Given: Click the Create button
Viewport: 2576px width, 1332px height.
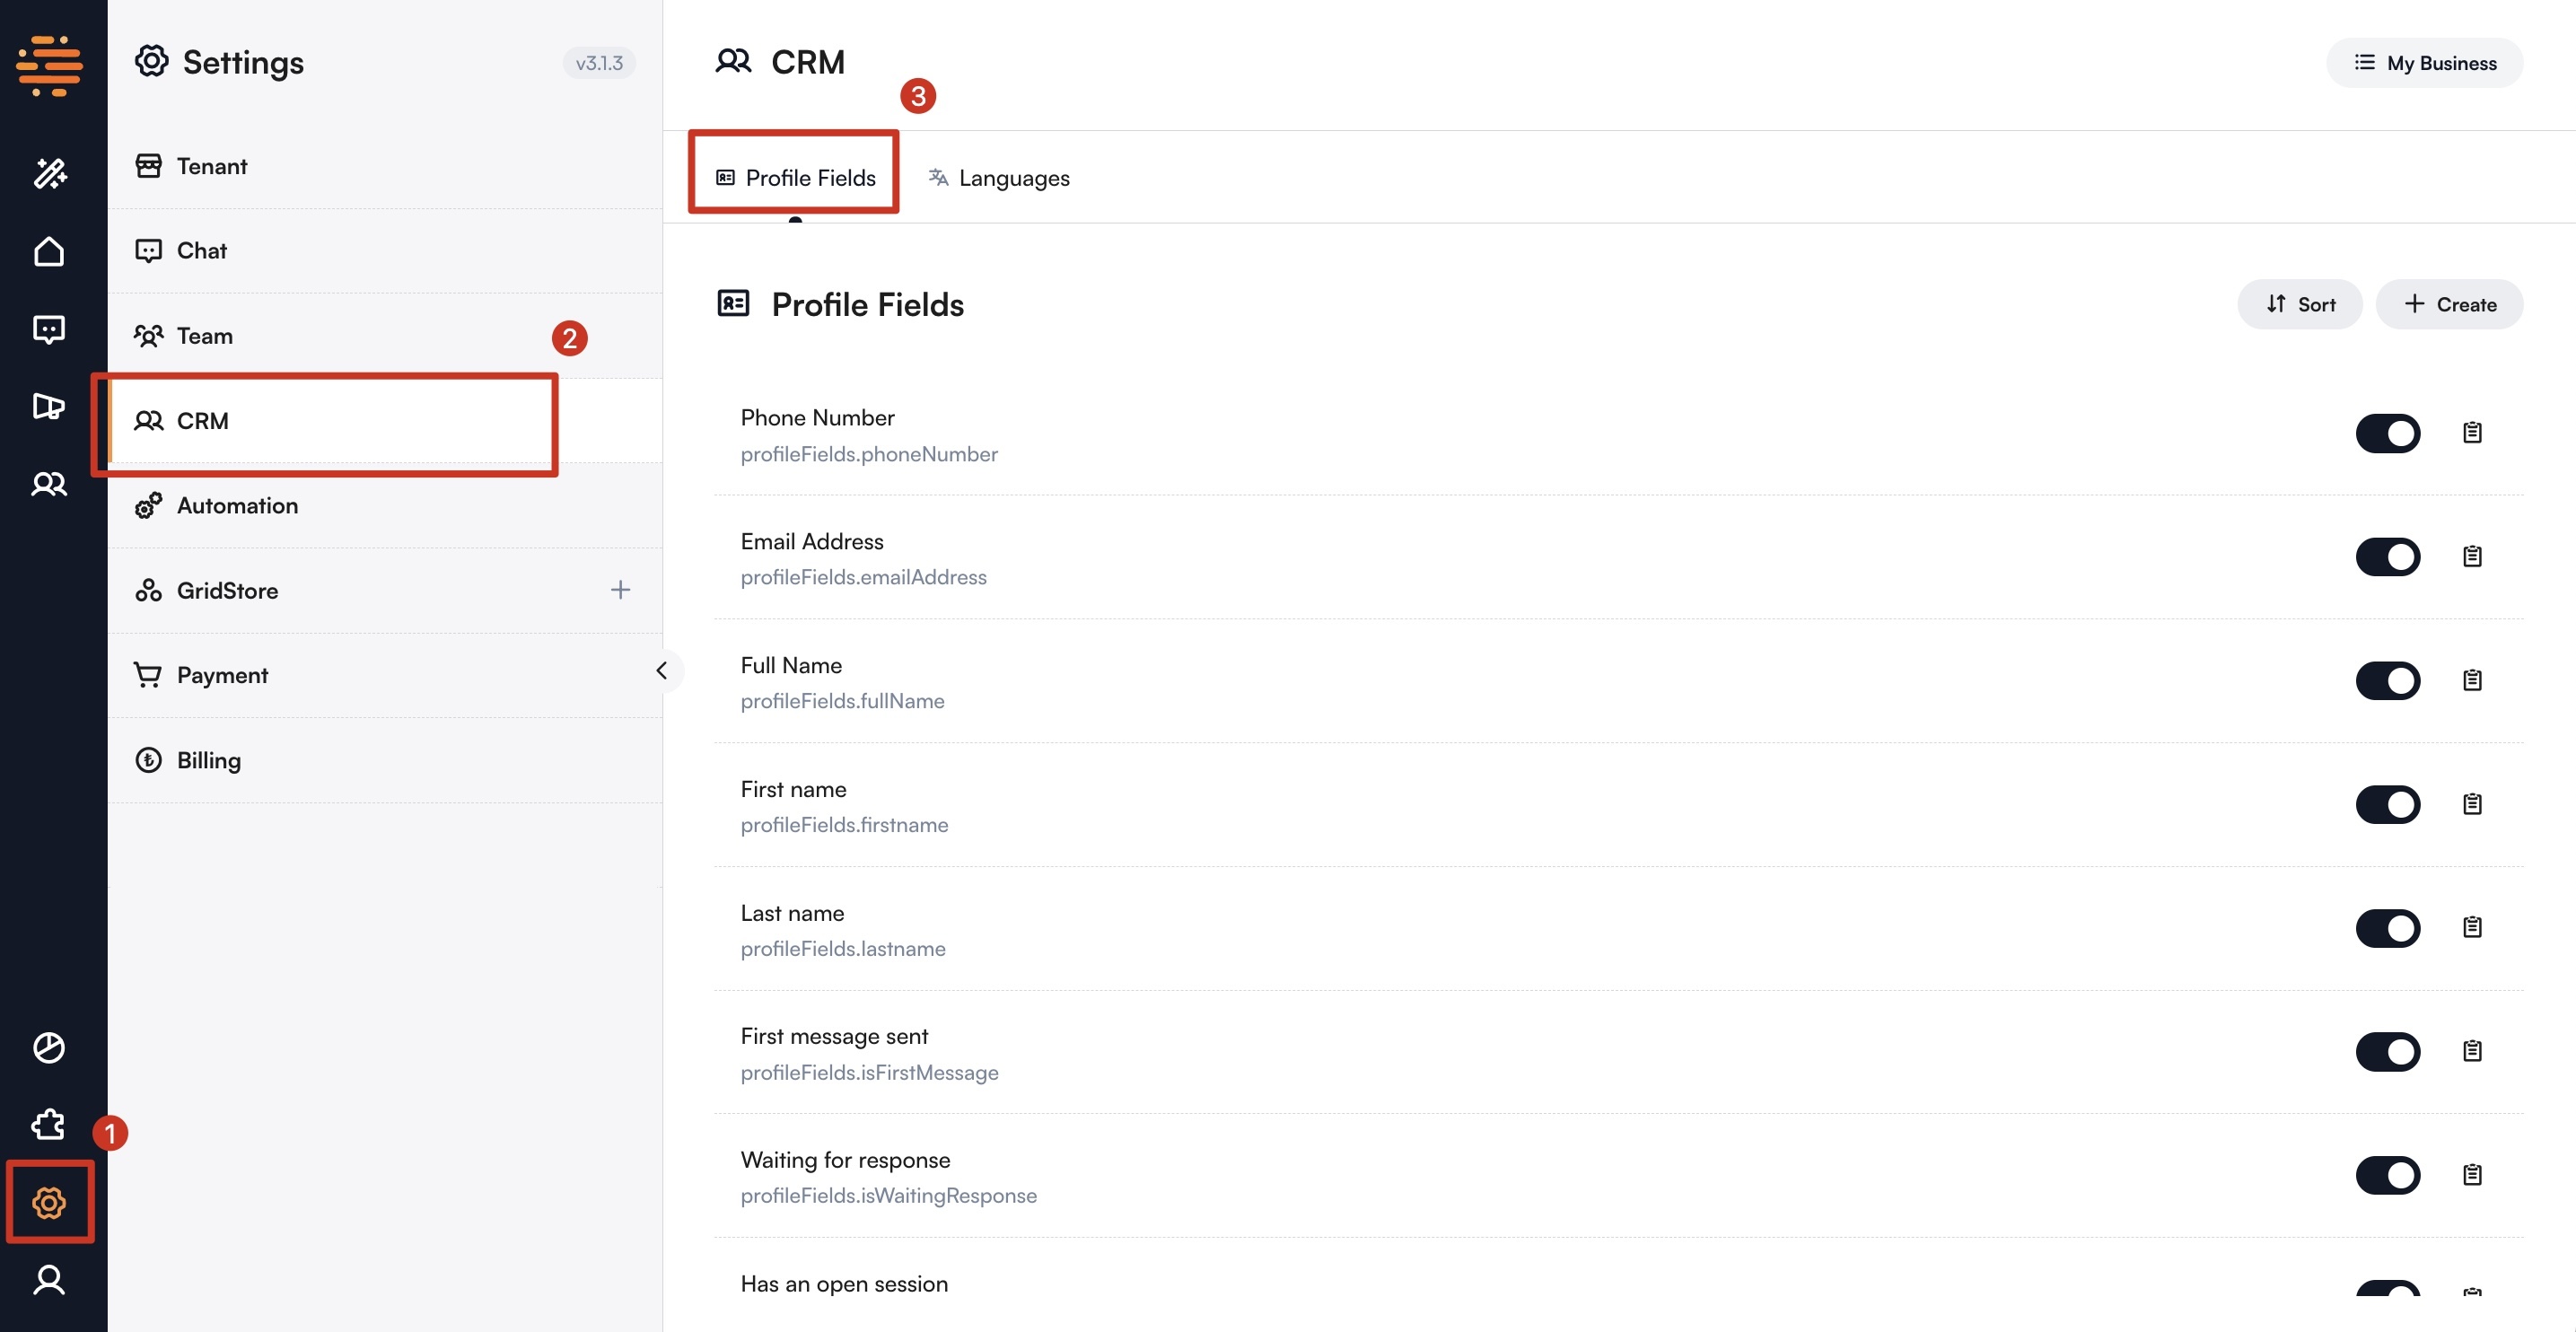Looking at the screenshot, I should 2449,304.
